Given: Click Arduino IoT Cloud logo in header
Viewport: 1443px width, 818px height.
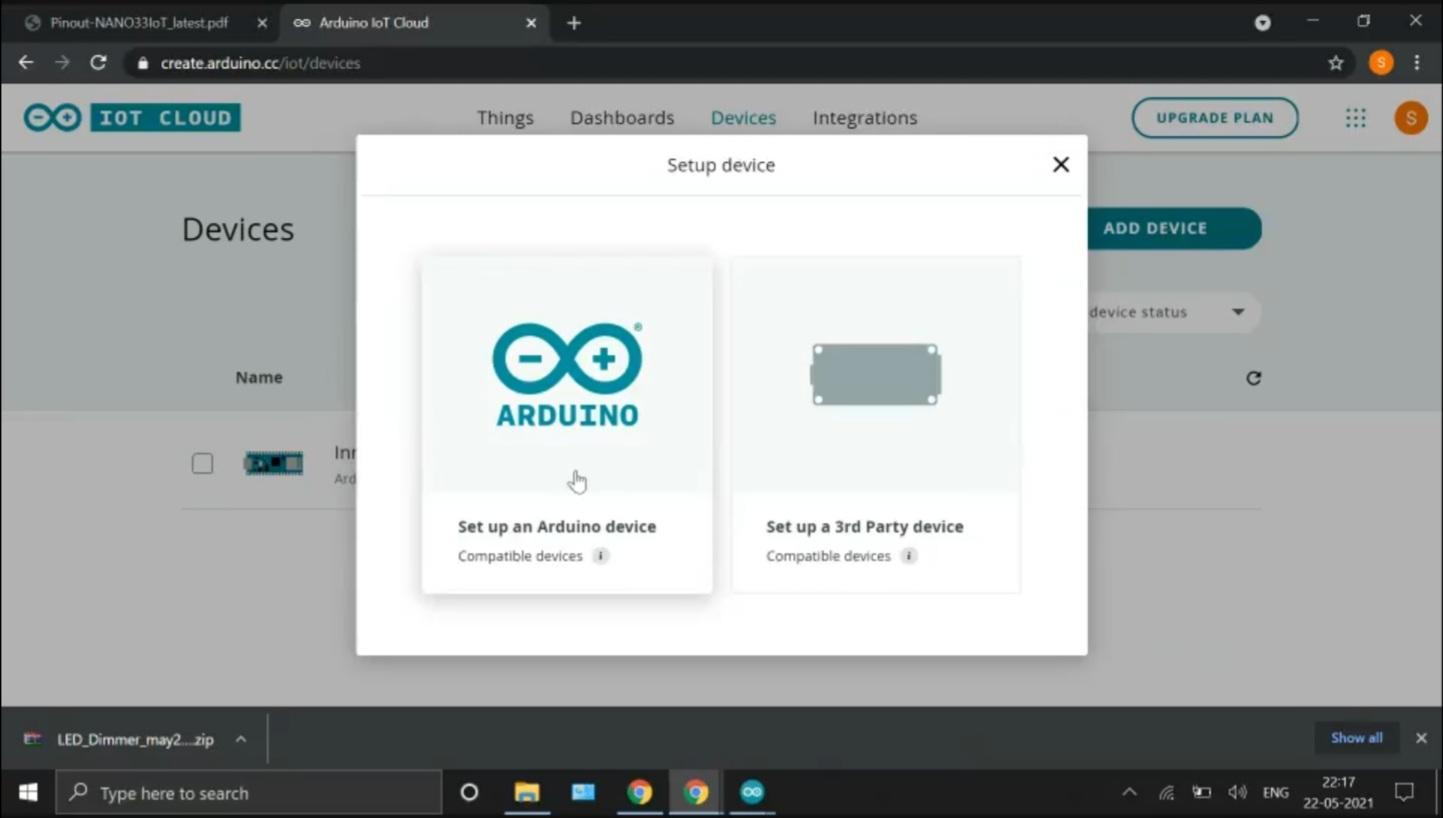Looking at the screenshot, I should [x=132, y=117].
